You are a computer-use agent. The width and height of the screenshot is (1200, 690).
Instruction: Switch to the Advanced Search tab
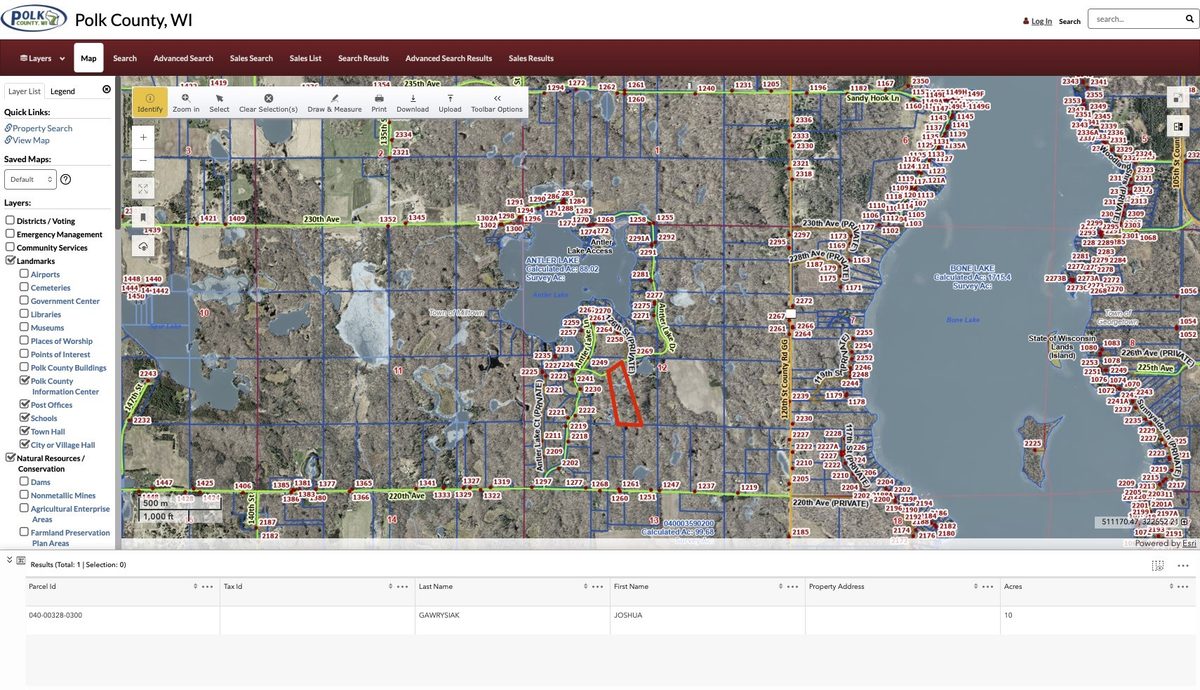[183, 58]
